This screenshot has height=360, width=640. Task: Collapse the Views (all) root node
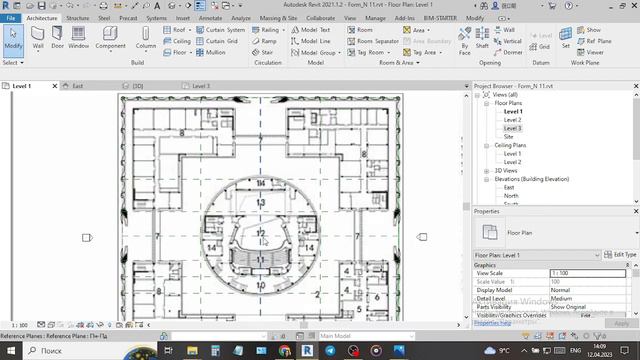click(477, 95)
